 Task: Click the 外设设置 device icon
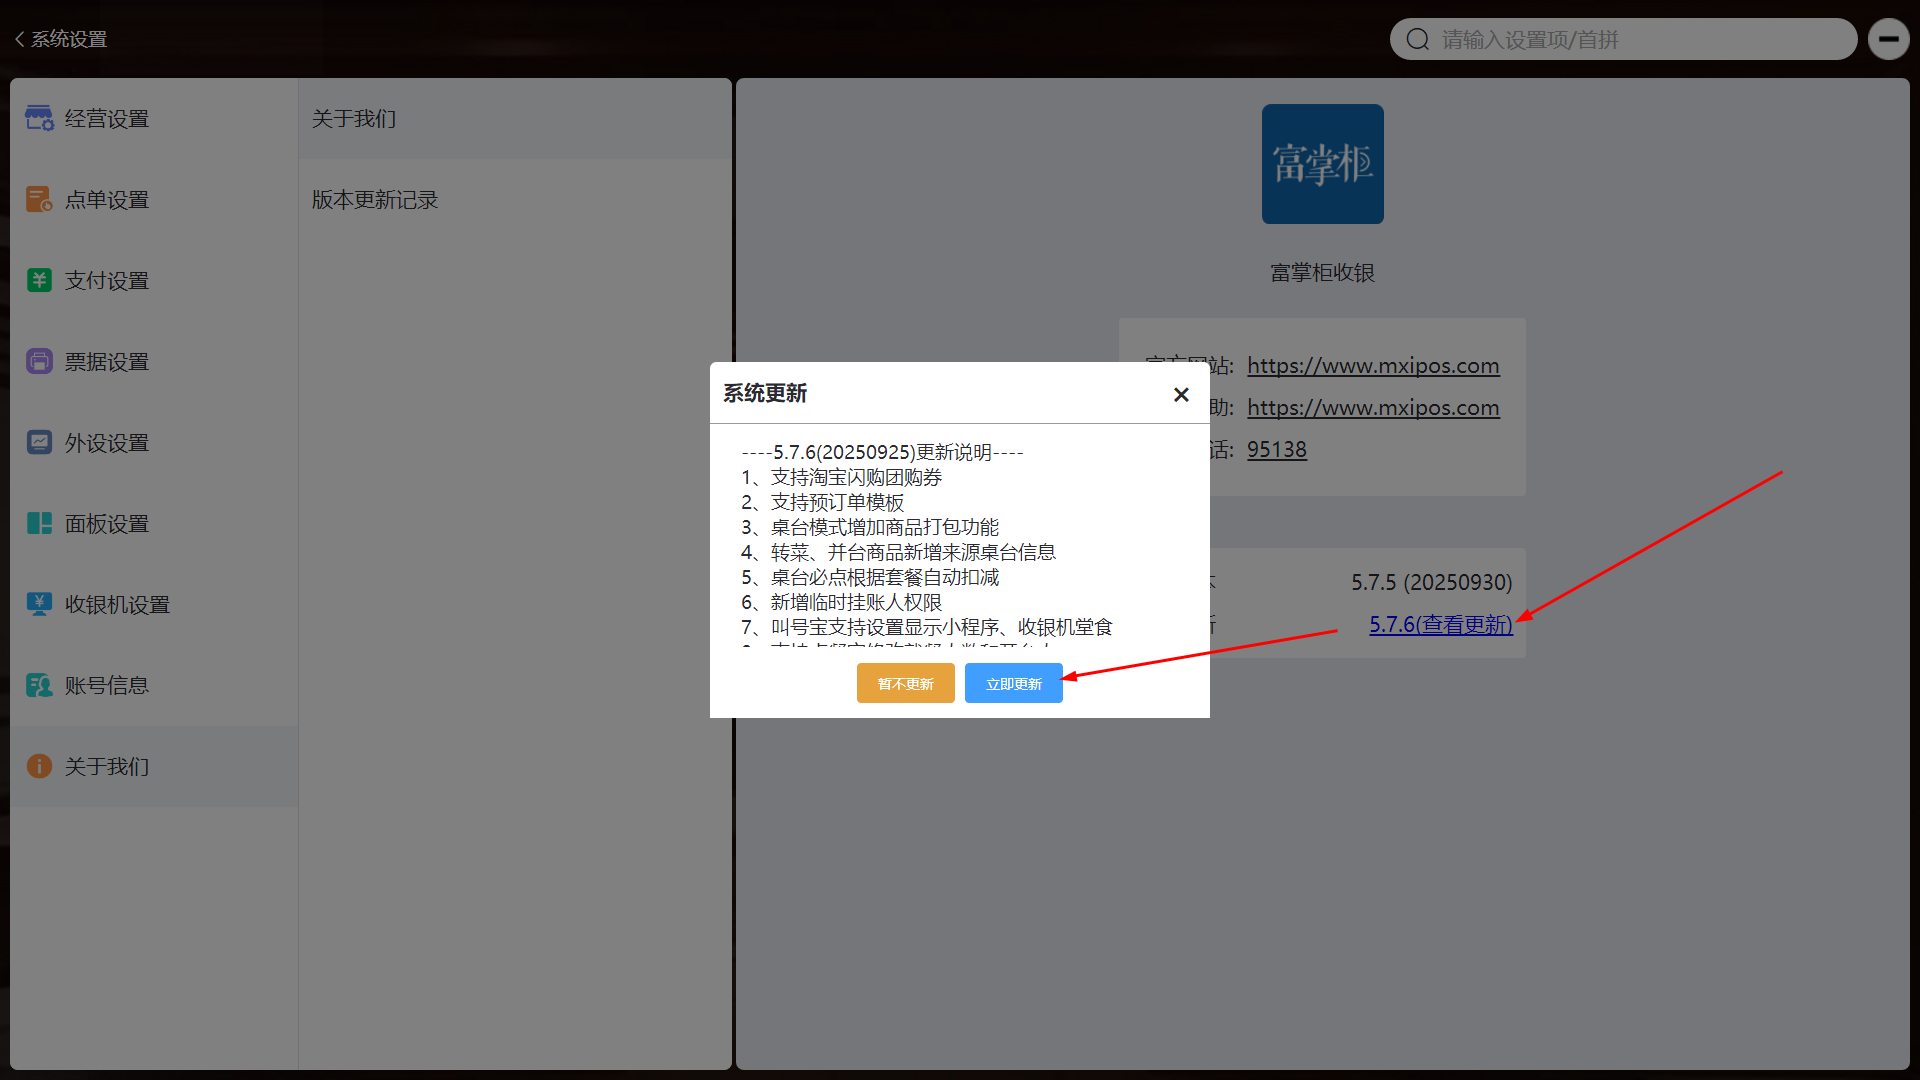tap(39, 442)
